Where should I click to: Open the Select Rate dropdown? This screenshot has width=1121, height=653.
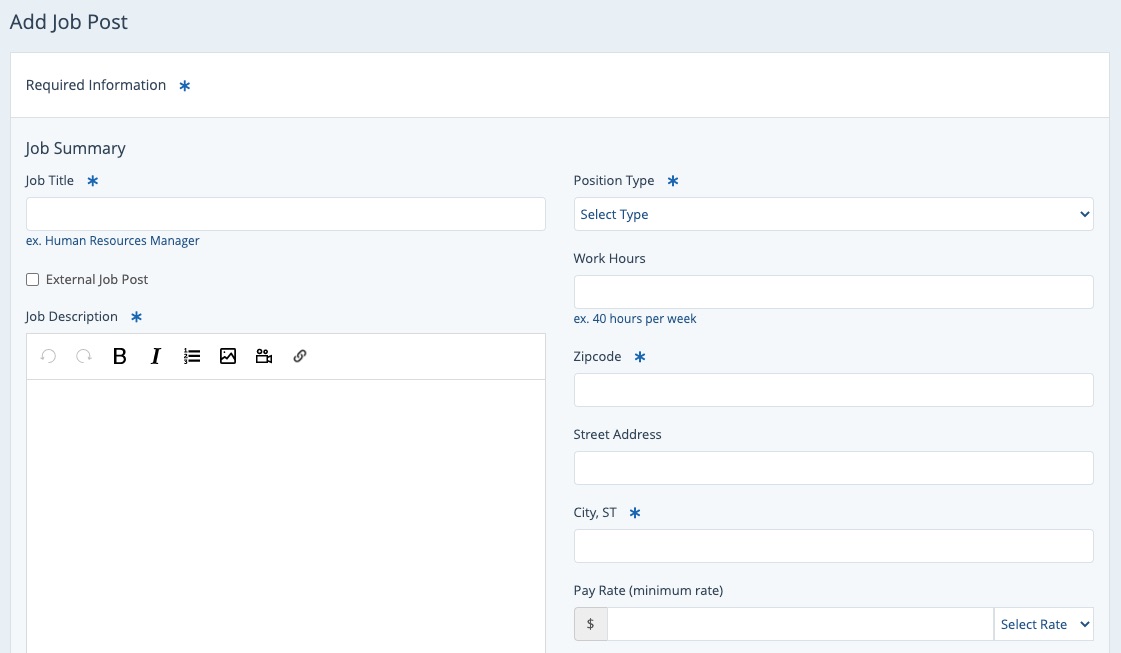tap(1043, 624)
